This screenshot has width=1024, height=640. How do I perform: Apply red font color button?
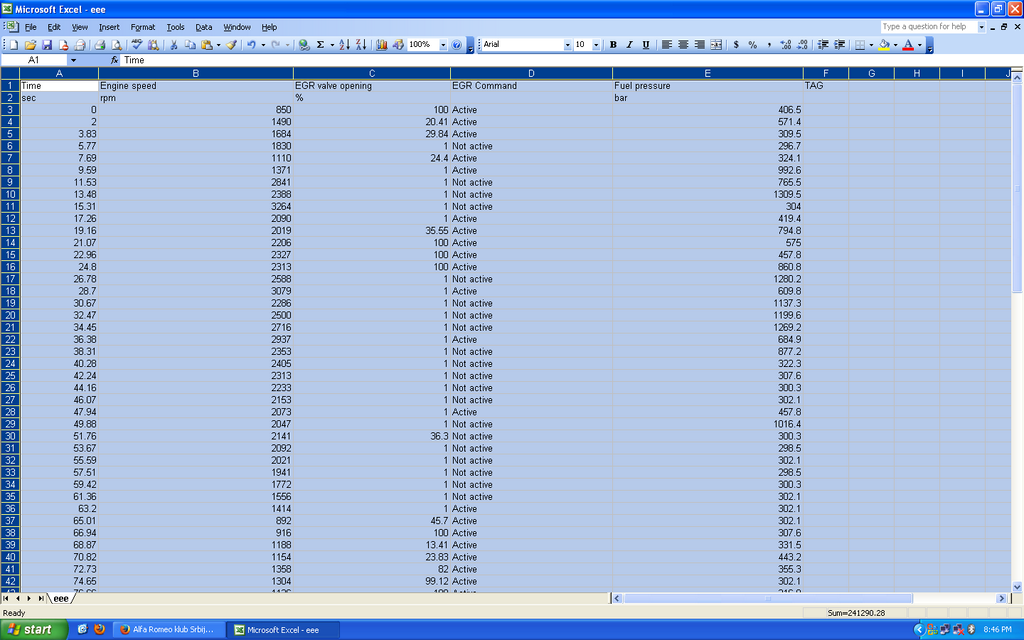(908, 44)
